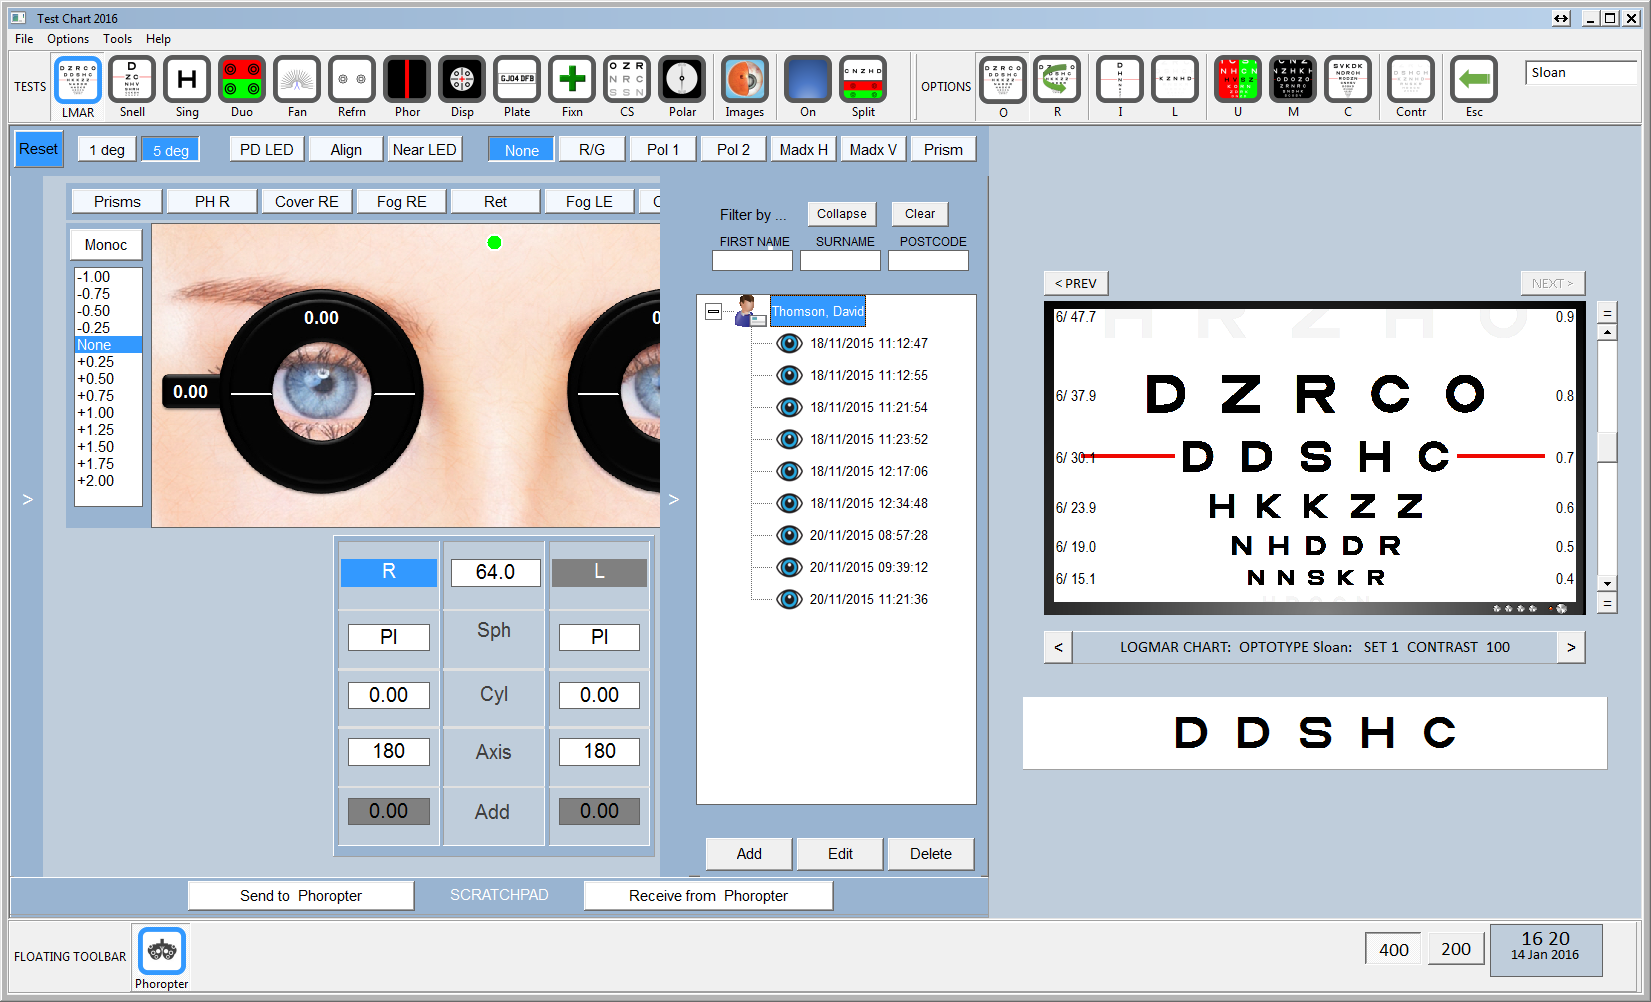Open the Images test icon
1651x1002 pixels.
pos(745,80)
